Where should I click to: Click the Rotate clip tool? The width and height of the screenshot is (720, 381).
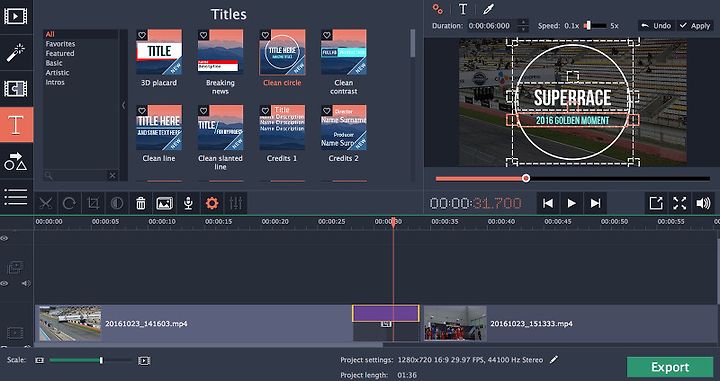point(69,203)
